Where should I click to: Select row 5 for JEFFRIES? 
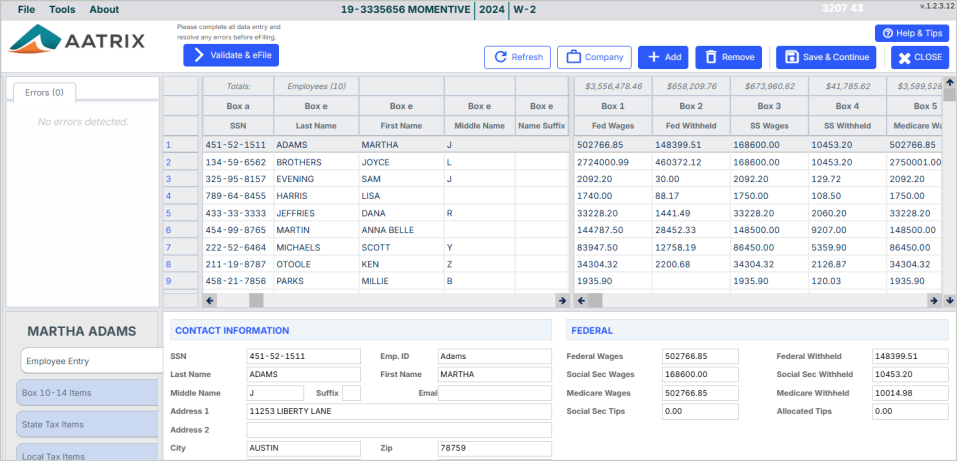[x=168, y=213]
